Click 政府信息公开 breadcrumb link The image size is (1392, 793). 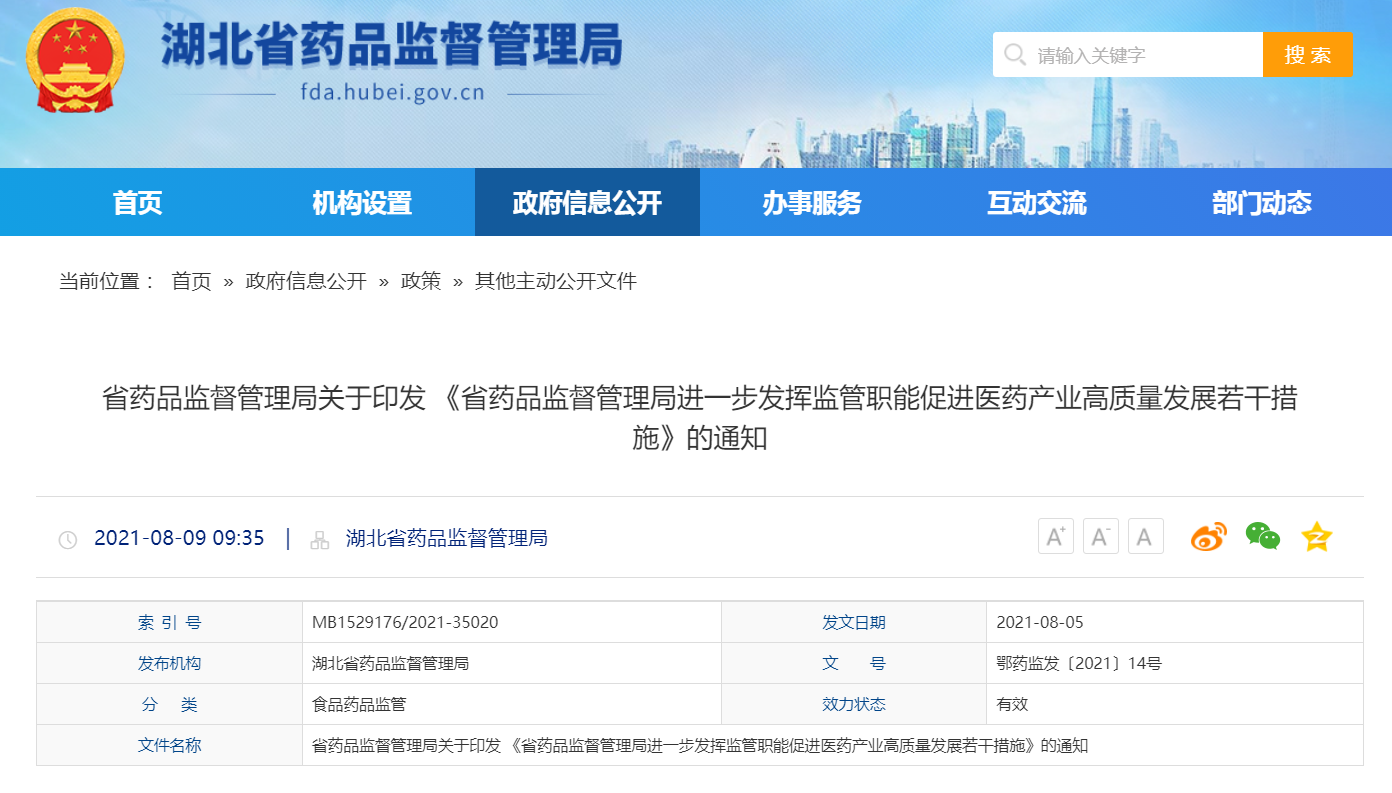click(306, 282)
